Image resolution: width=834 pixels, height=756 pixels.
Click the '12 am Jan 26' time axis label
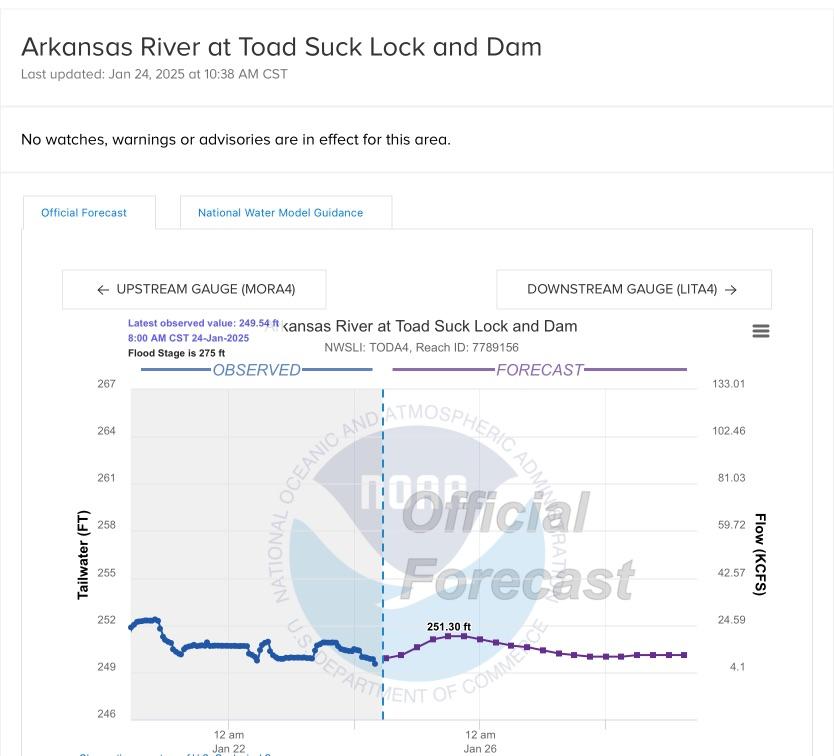coord(480,741)
